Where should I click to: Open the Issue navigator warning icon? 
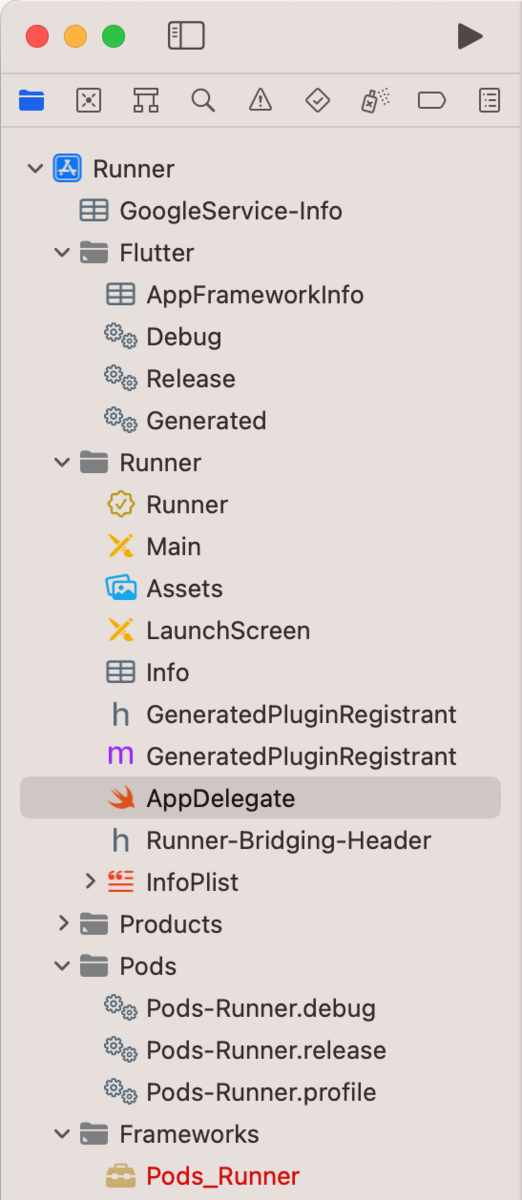click(260, 100)
